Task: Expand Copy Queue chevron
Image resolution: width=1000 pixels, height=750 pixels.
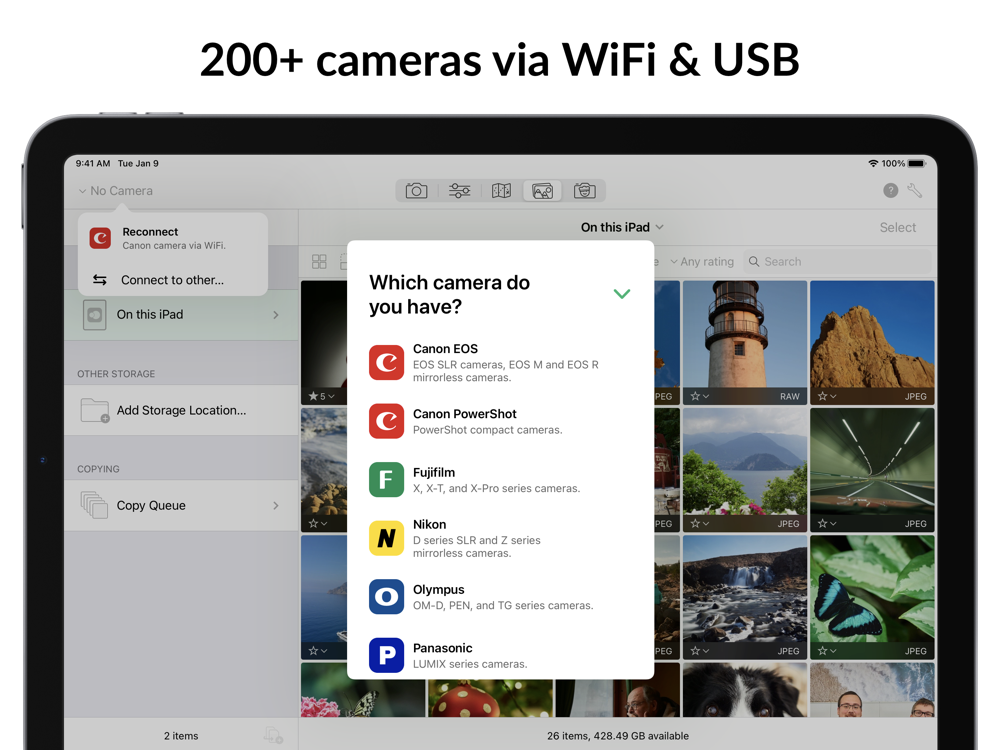Action: tap(276, 505)
